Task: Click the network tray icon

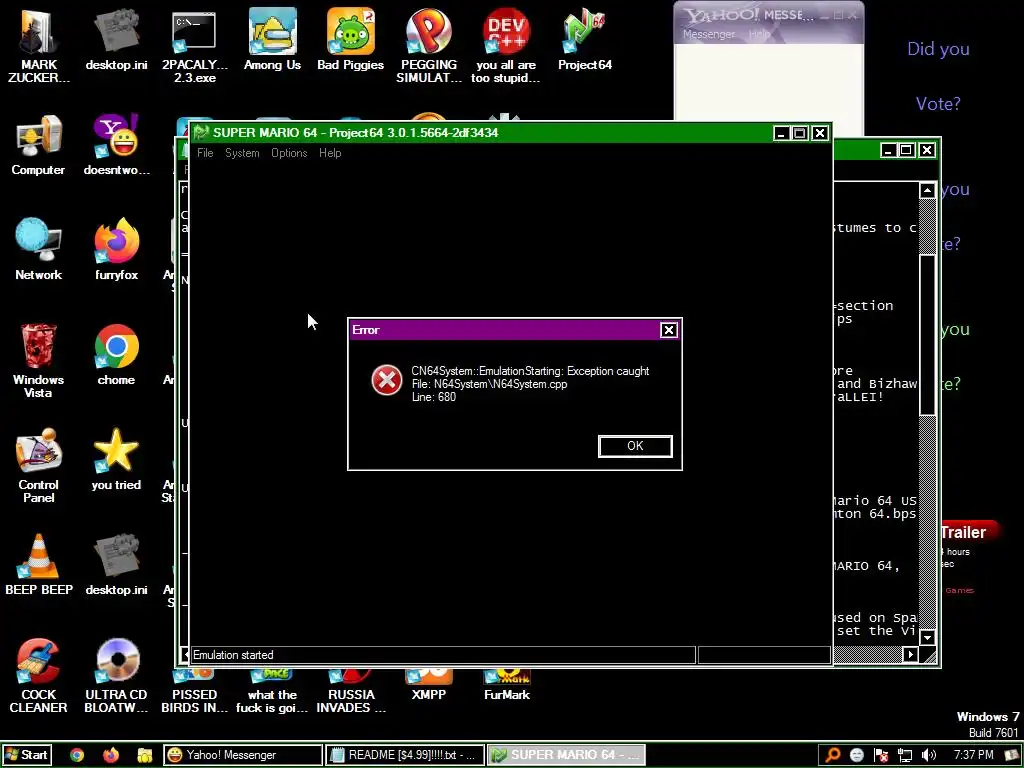Action: (x=904, y=755)
